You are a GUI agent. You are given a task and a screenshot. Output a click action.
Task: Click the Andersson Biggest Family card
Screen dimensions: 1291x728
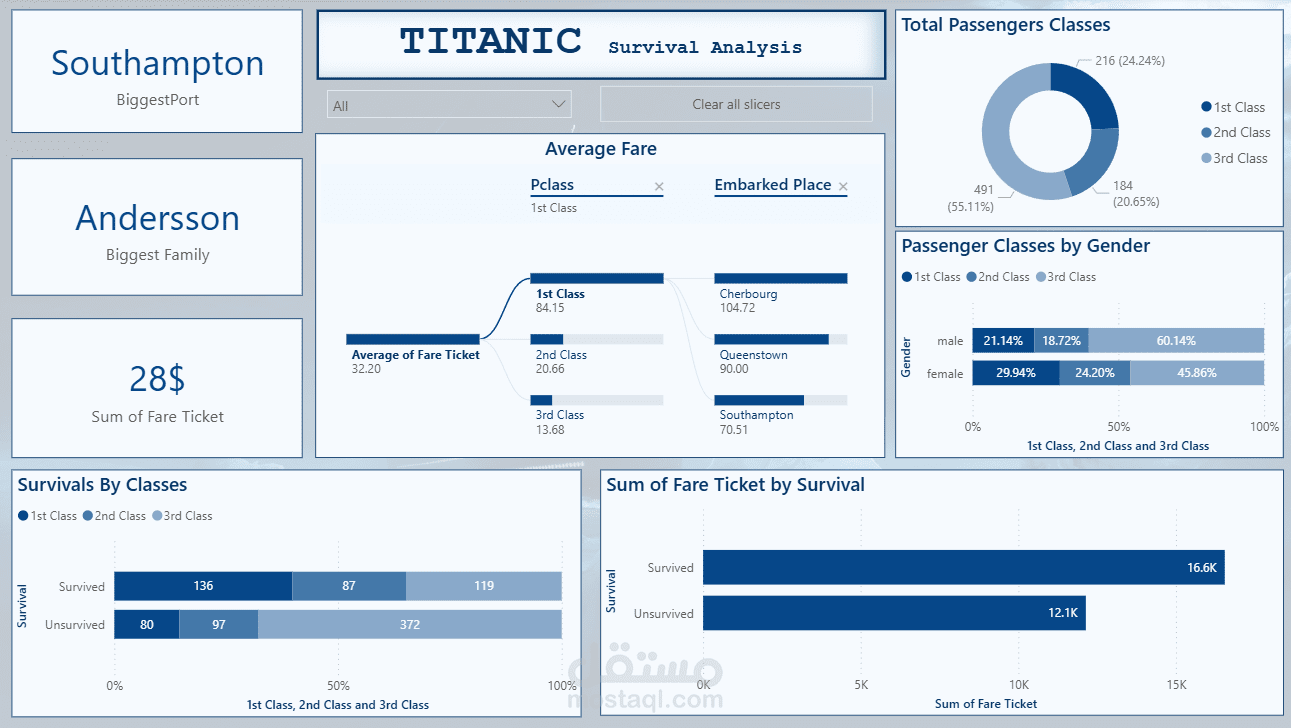[x=157, y=227]
